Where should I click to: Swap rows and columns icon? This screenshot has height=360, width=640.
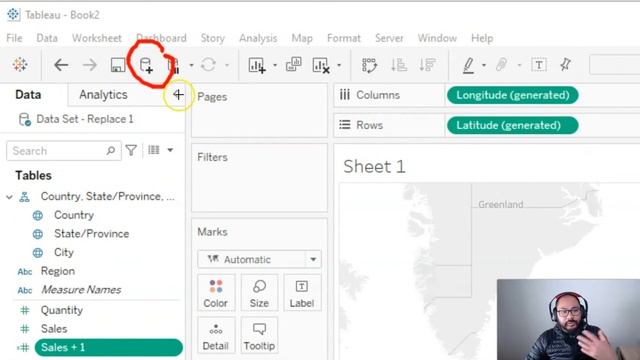point(369,65)
